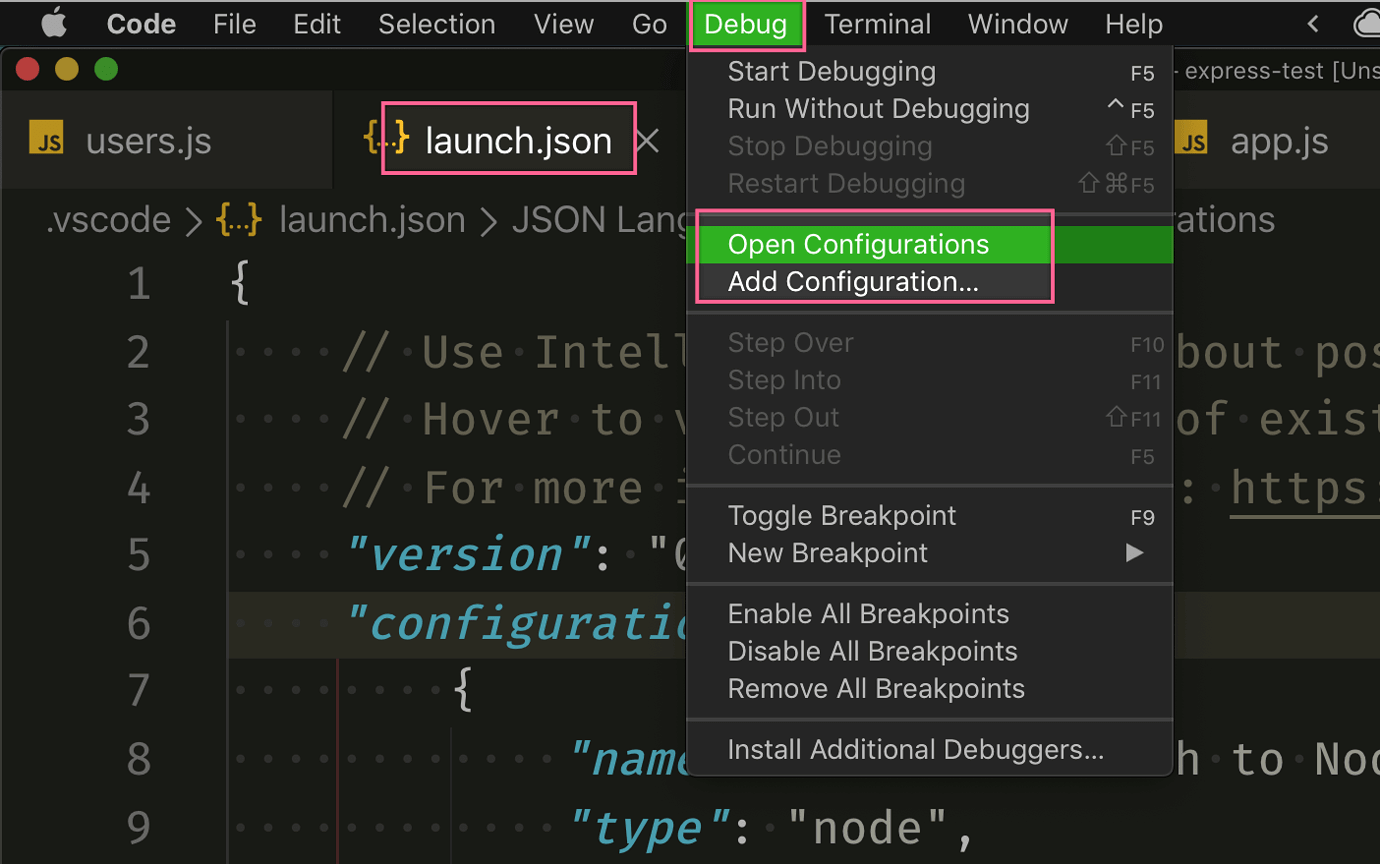Close the launch.json tab

pos(648,141)
